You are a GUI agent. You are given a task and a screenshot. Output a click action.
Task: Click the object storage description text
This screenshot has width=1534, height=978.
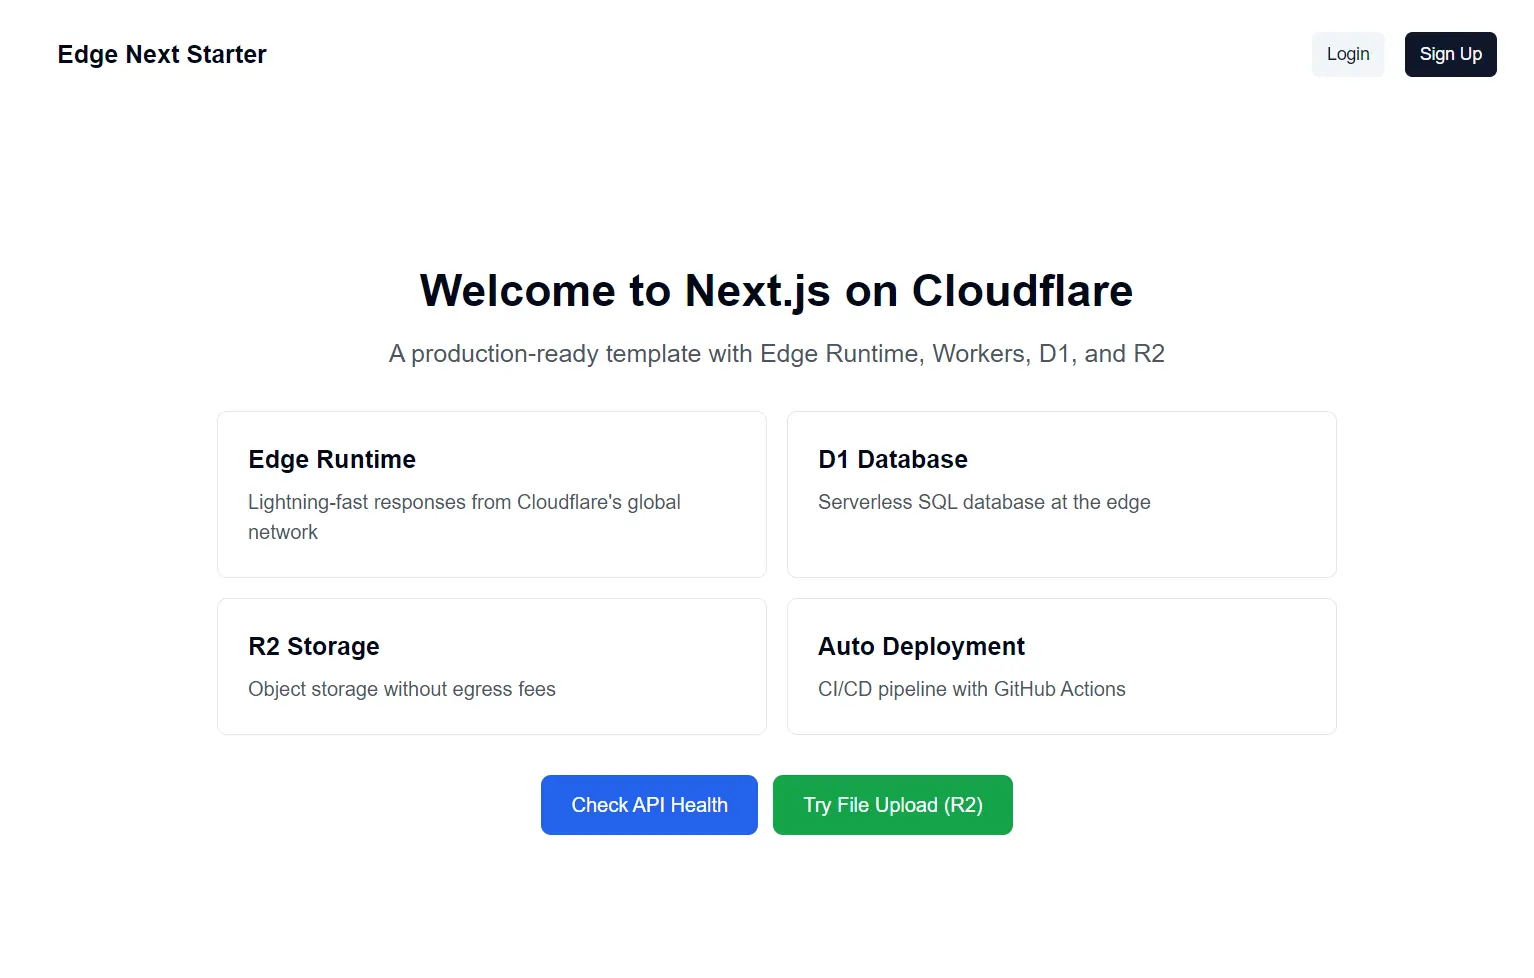pyautogui.click(x=401, y=689)
